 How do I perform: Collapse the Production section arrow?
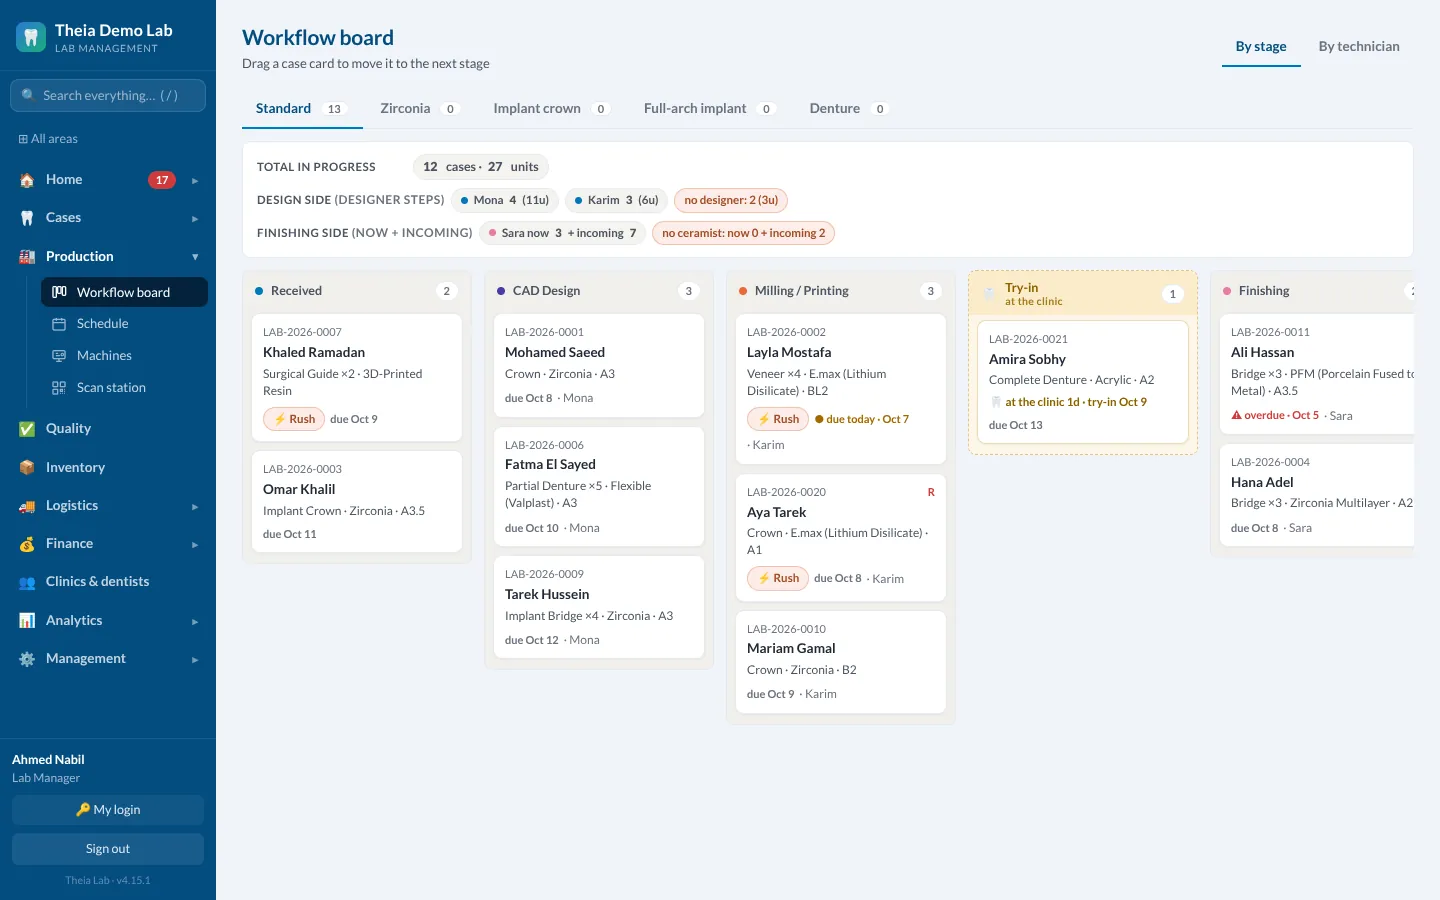click(195, 257)
